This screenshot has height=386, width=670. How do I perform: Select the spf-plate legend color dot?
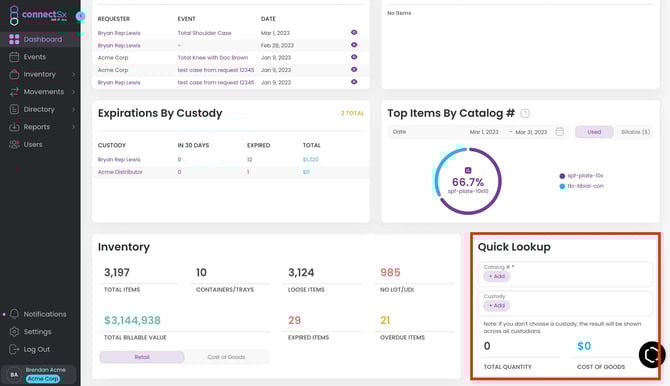(562, 176)
